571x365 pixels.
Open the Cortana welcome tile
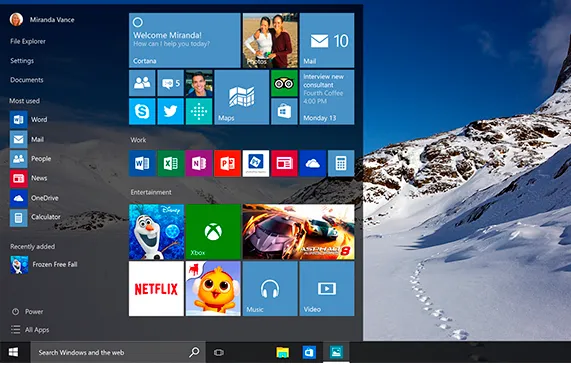[x=185, y=40]
